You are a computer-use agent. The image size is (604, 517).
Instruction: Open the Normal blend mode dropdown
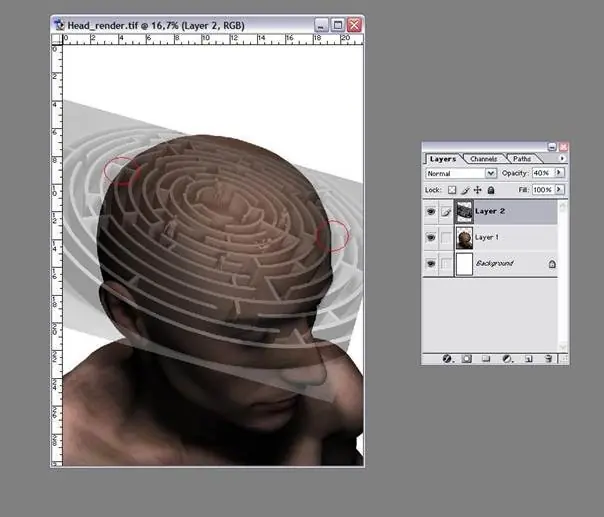460,173
